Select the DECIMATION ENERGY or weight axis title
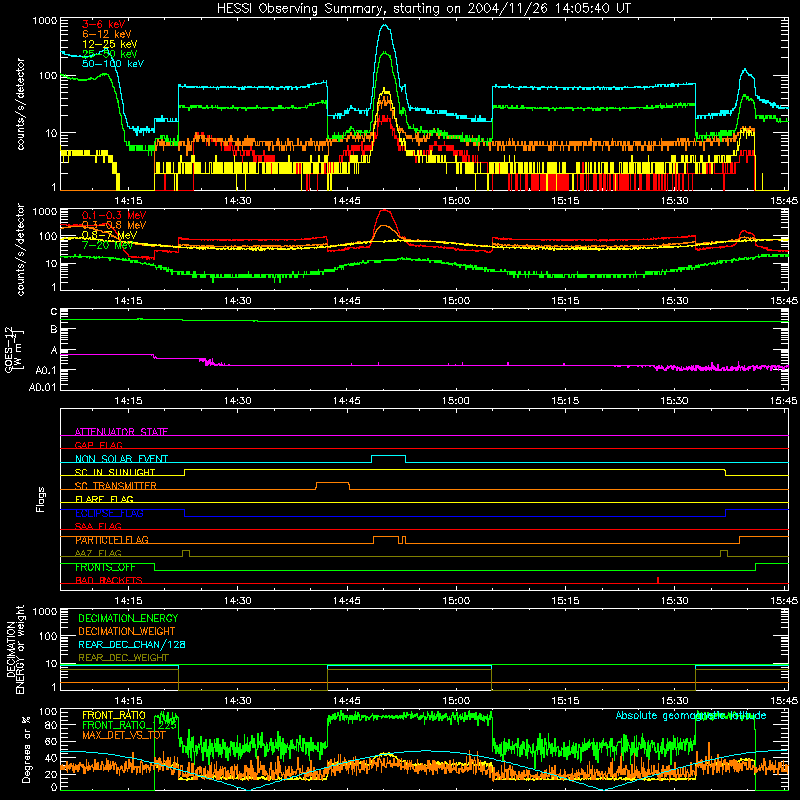This screenshot has width=800, height=800. tap(16, 649)
